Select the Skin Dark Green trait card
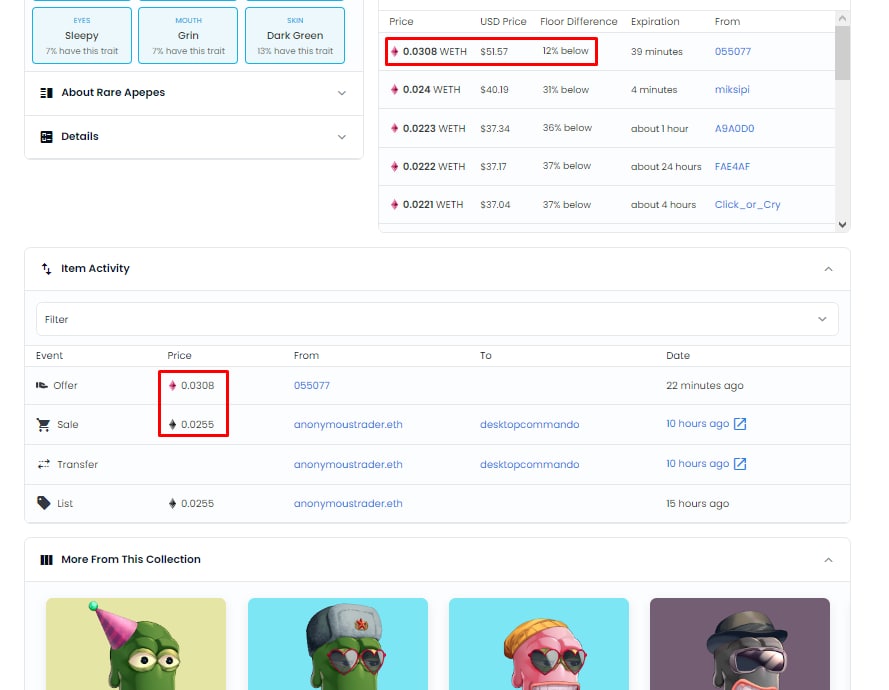The width and height of the screenshot is (889, 690). coord(295,35)
